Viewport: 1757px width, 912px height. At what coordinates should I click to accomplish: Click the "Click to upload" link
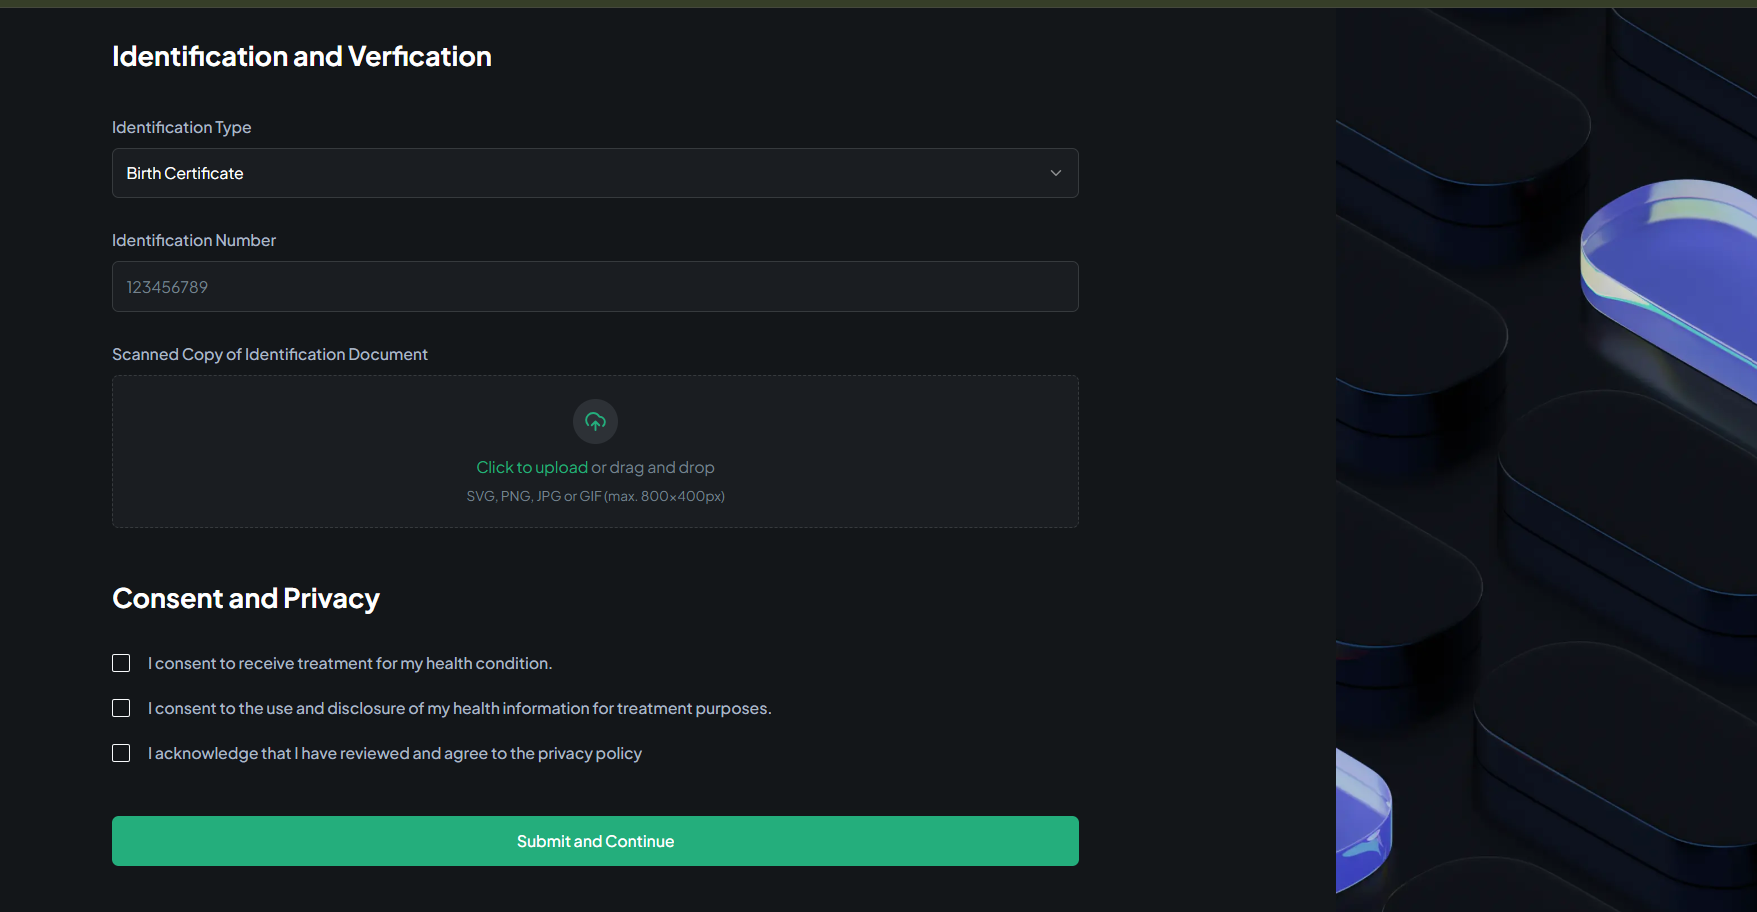tap(532, 467)
